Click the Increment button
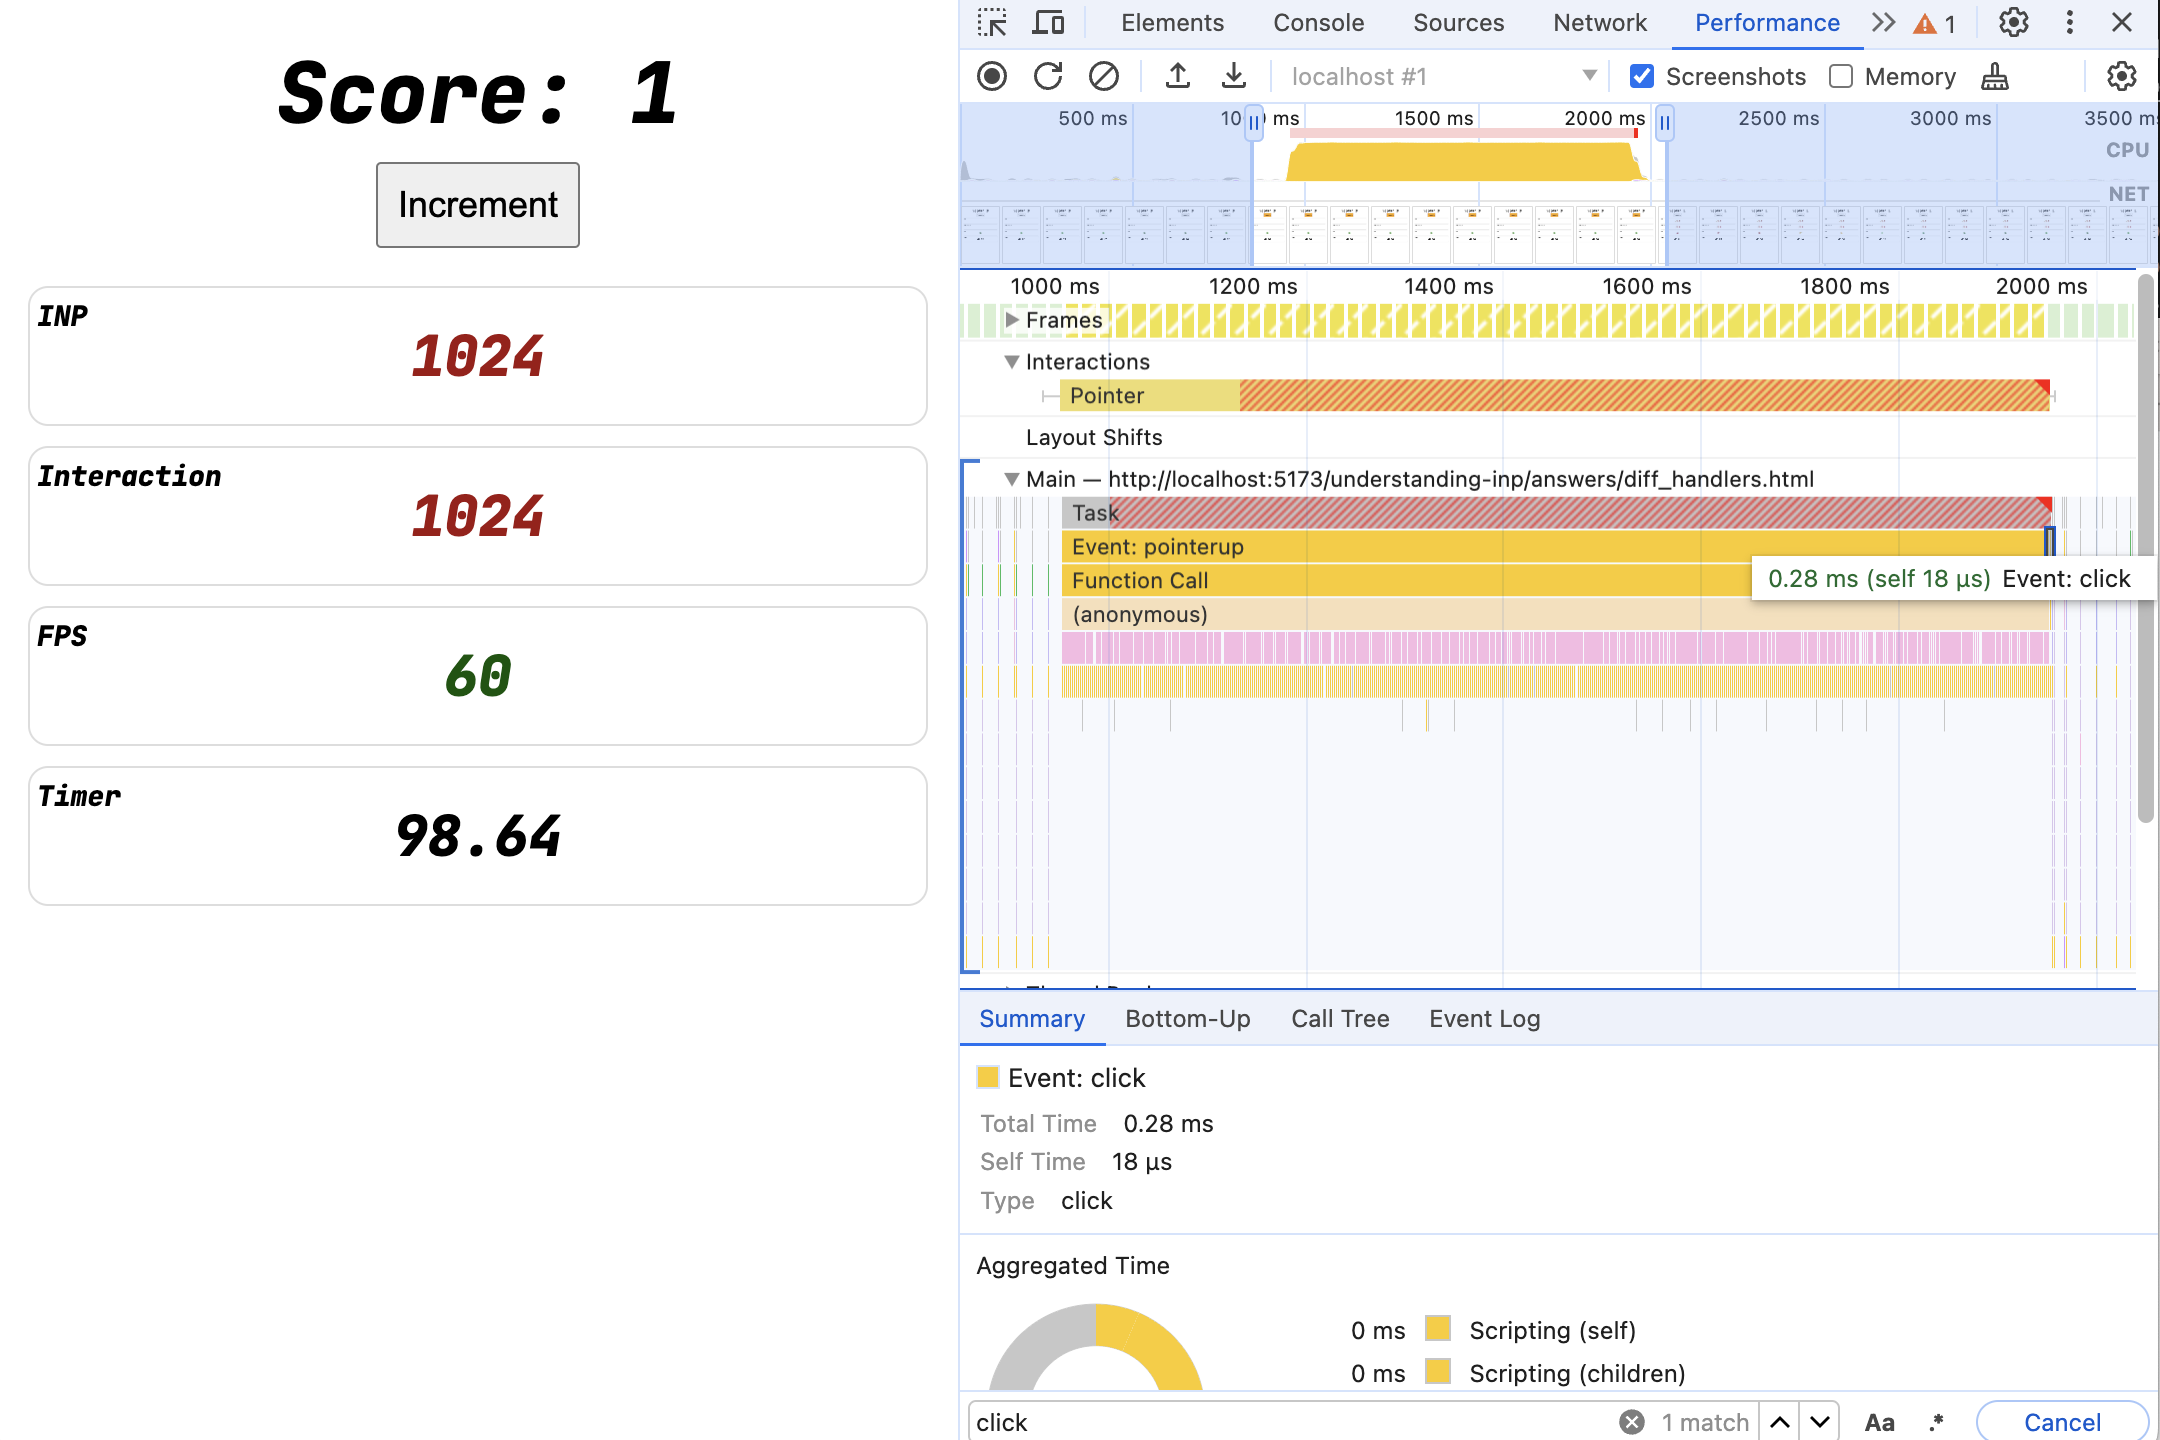Viewport: 2160px width, 1440px height. click(477, 204)
